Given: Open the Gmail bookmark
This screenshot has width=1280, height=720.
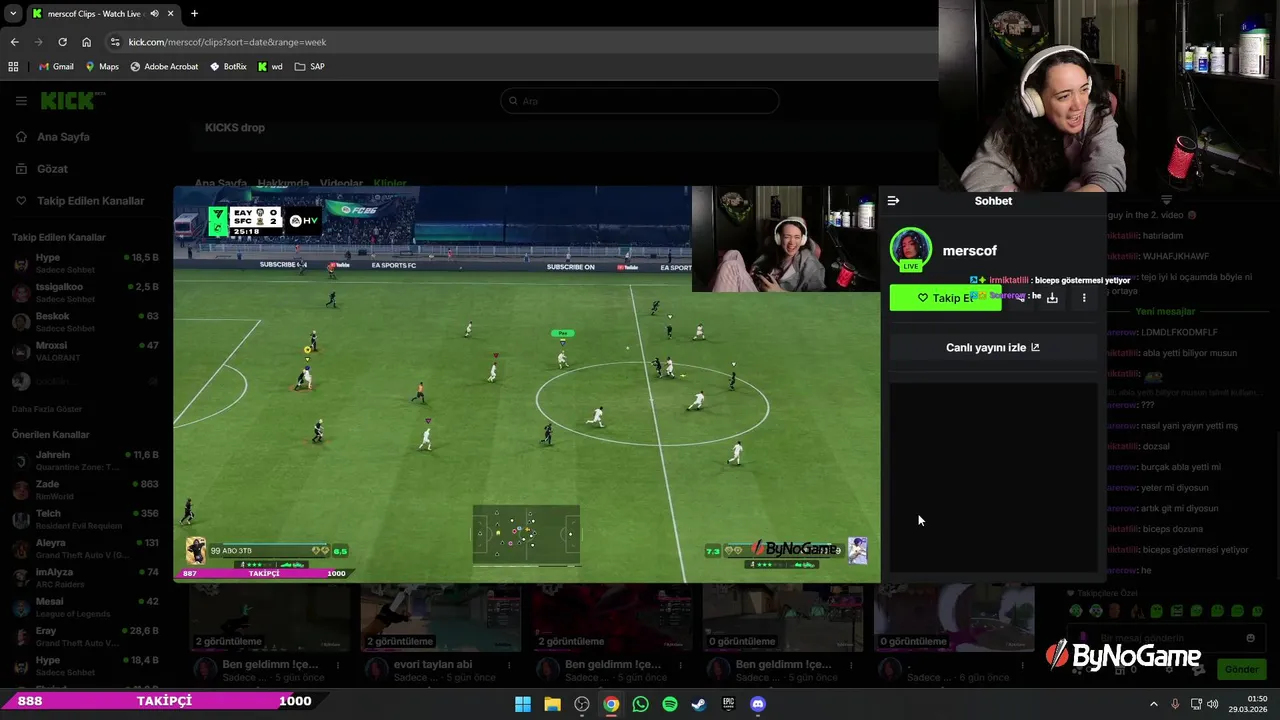Looking at the screenshot, I should click(x=56, y=66).
